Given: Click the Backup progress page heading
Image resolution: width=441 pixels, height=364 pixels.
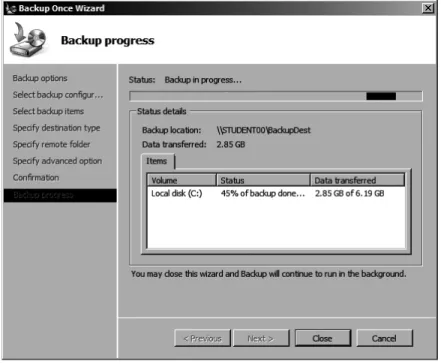Looking at the screenshot, I should click(x=108, y=40).
